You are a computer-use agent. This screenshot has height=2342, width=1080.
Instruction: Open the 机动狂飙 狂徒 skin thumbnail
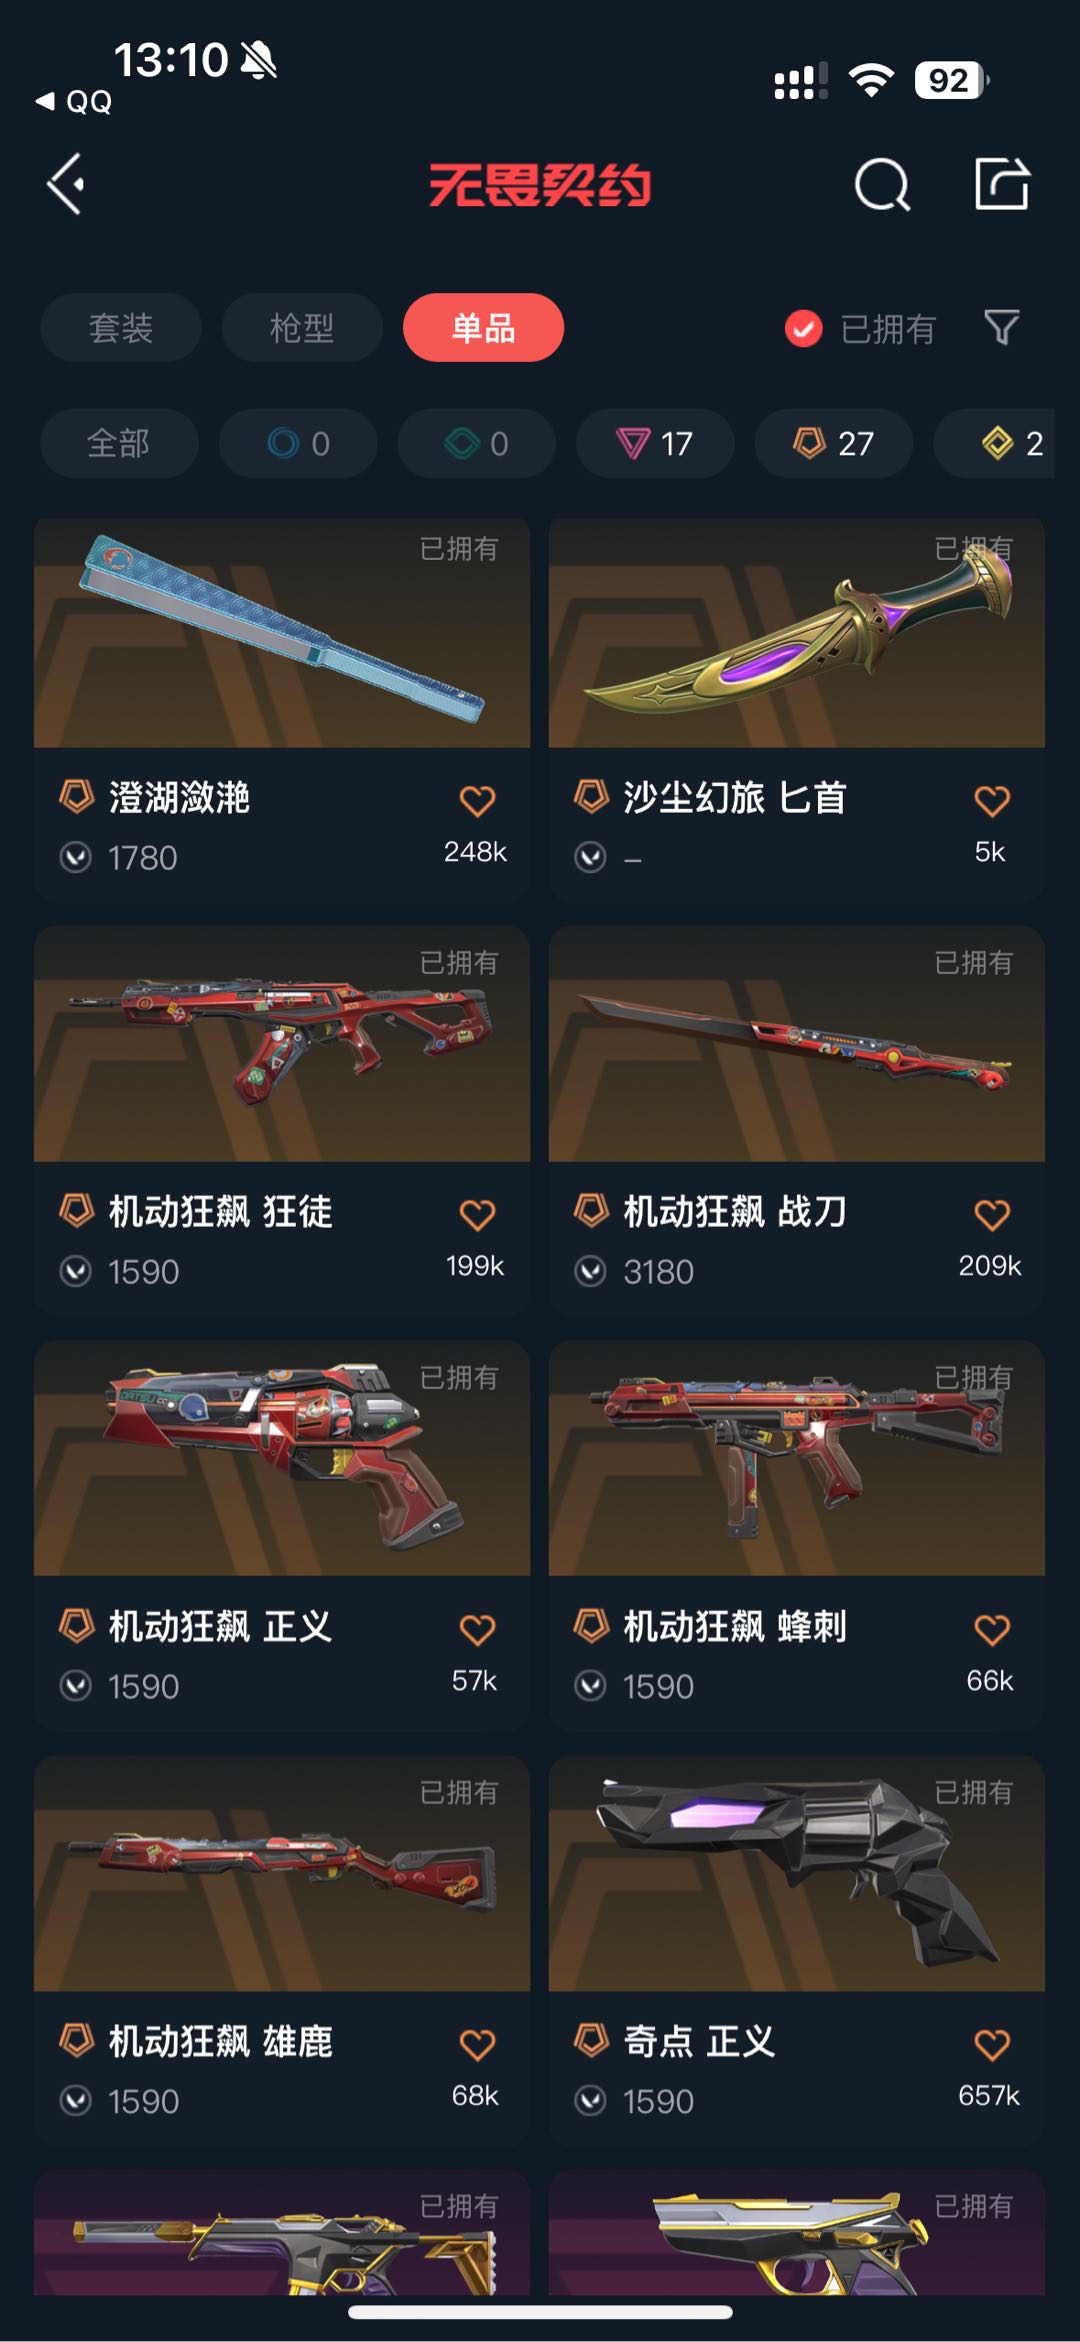pyautogui.click(x=282, y=1044)
